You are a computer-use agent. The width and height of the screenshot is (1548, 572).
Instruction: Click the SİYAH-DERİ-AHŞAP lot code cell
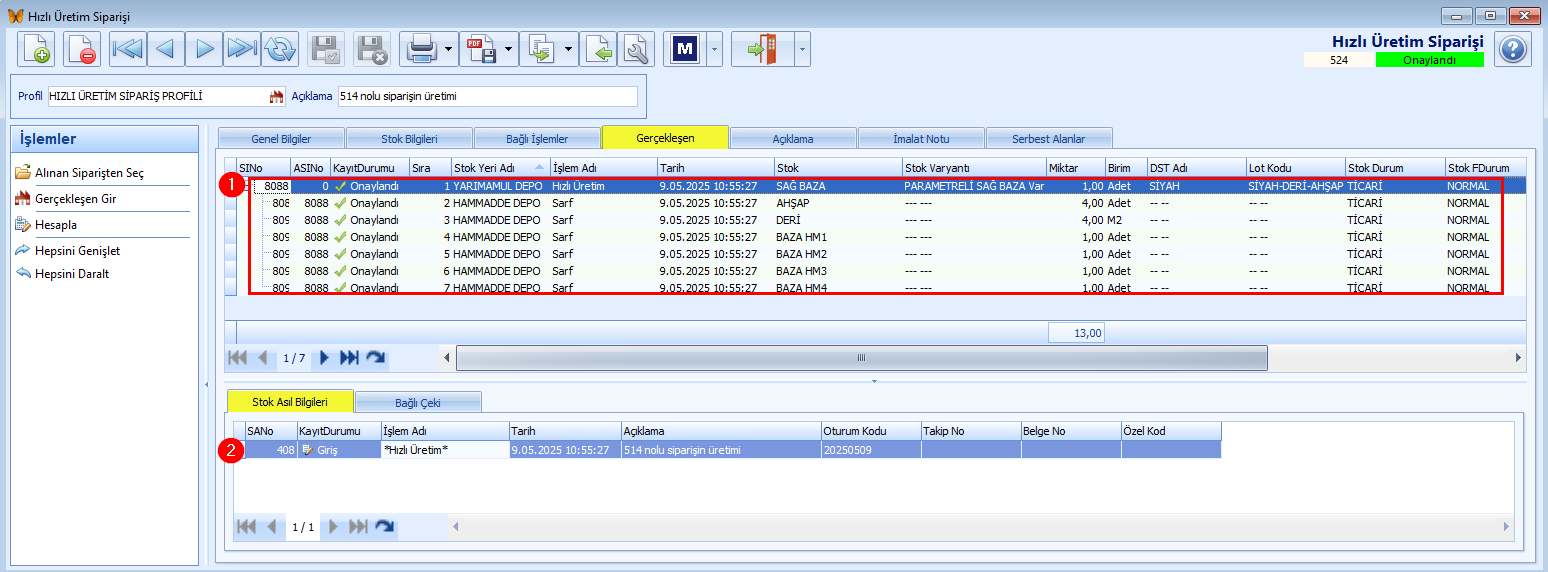1294,186
